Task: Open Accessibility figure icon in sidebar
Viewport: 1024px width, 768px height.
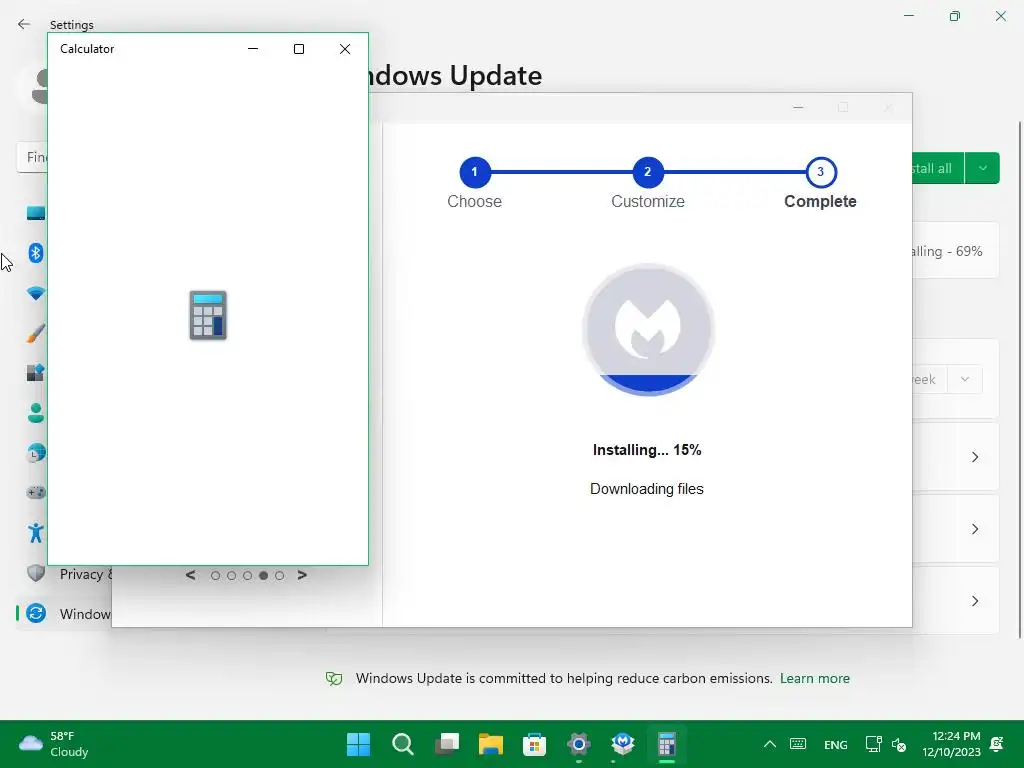Action: [x=36, y=533]
